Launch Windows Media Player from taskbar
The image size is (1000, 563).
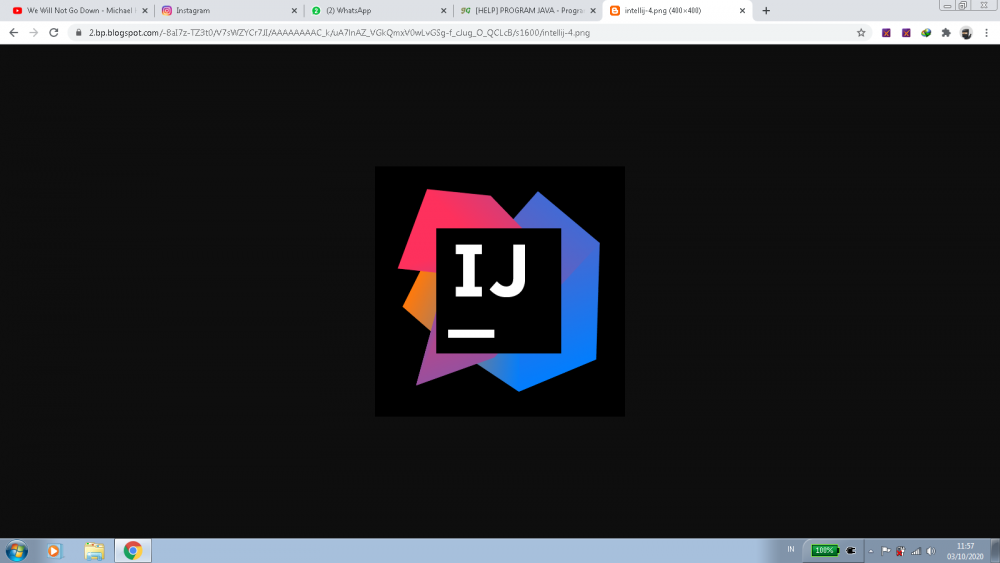(54, 550)
